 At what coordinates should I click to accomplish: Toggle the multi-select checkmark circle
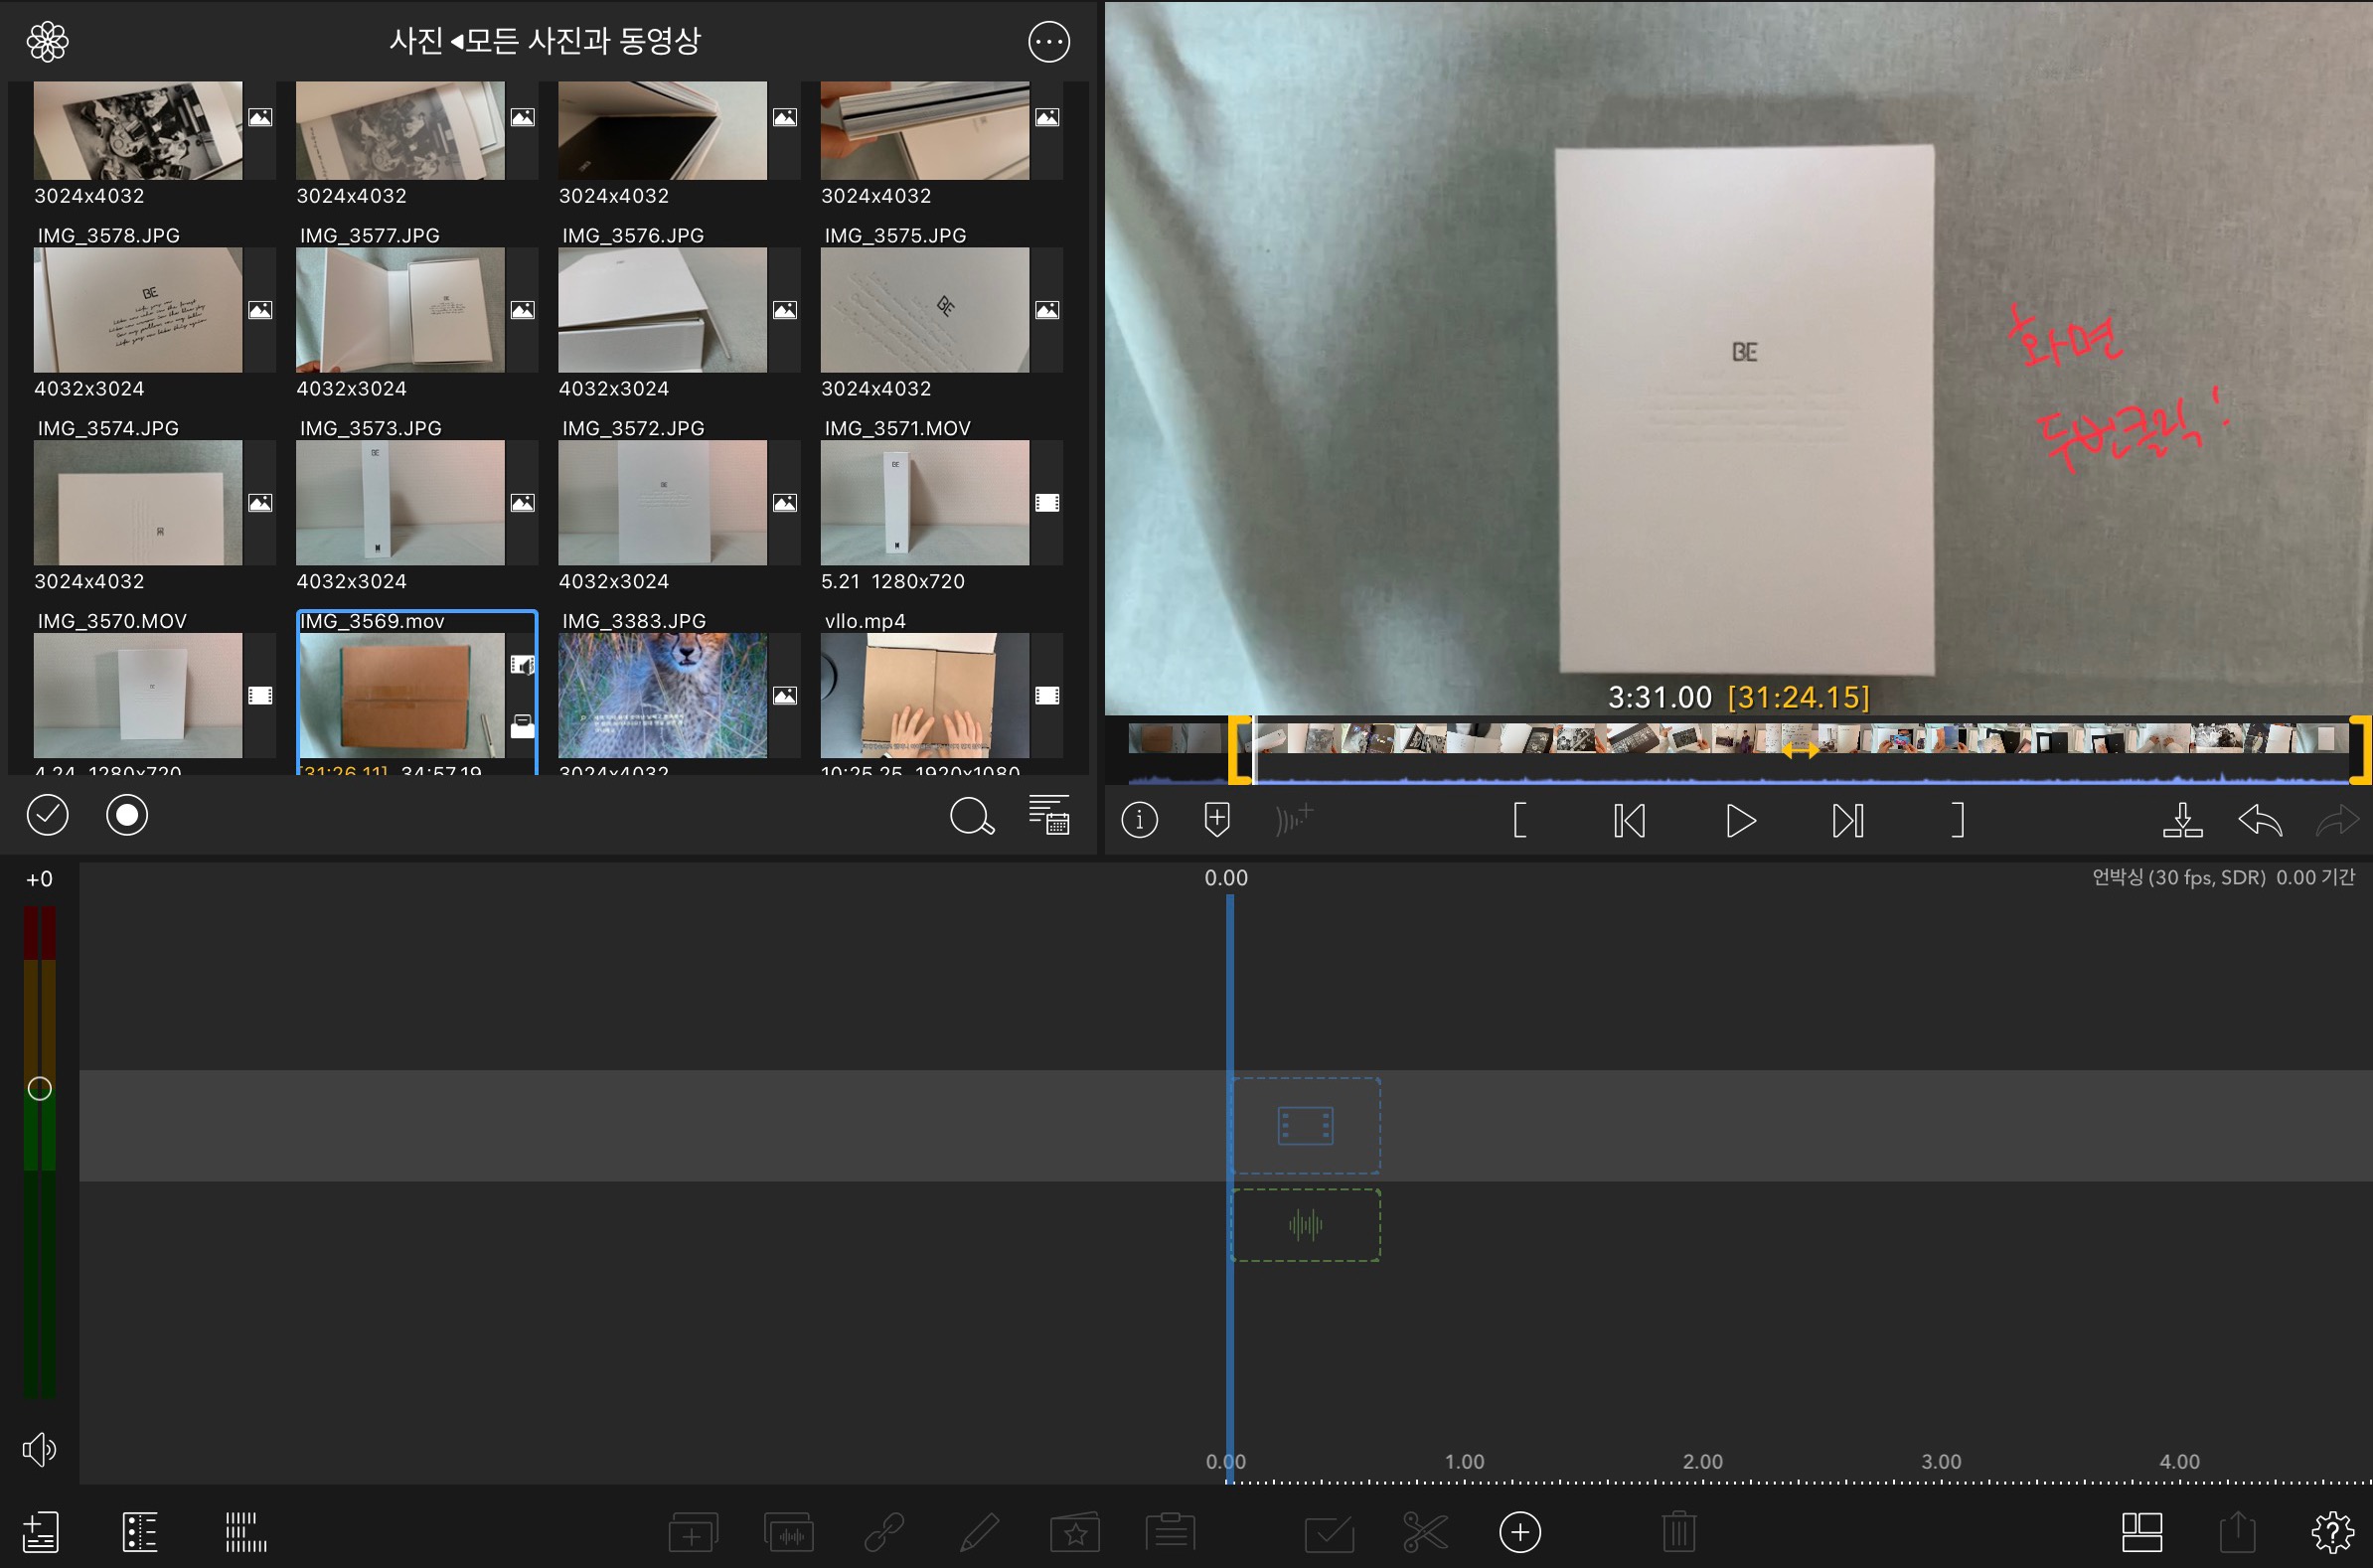[47, 815]
